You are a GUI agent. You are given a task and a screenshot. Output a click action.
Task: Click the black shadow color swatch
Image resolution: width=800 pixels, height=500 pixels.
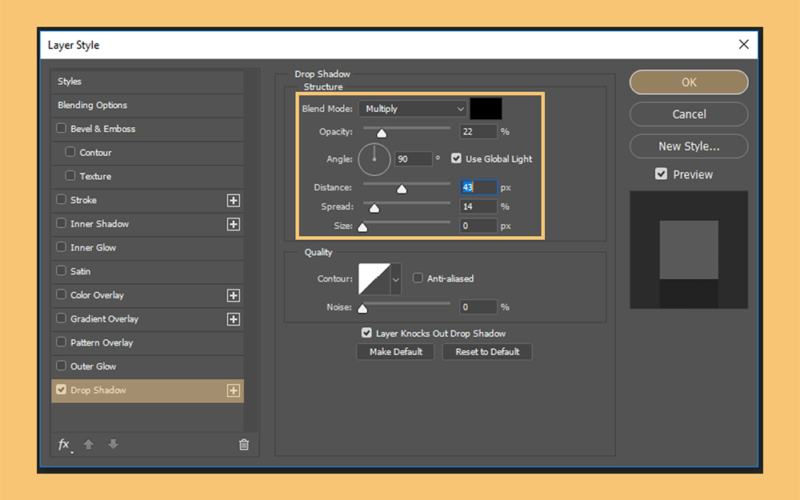(486, 109)
